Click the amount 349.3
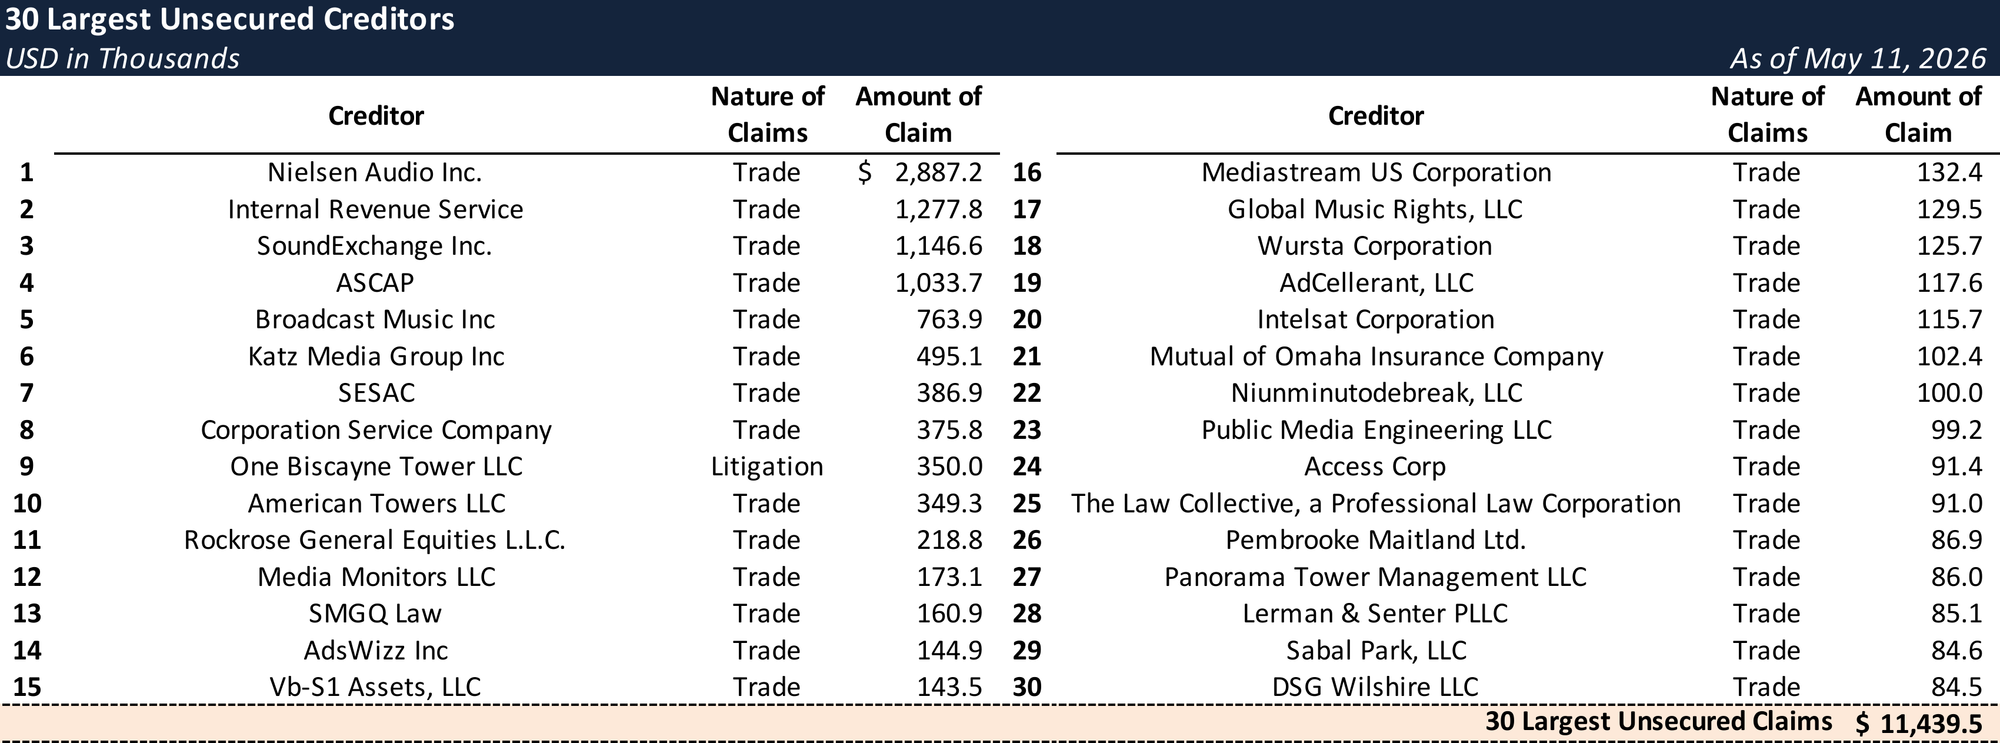This screenshot has width=2000, height=743. coord(949,503)
